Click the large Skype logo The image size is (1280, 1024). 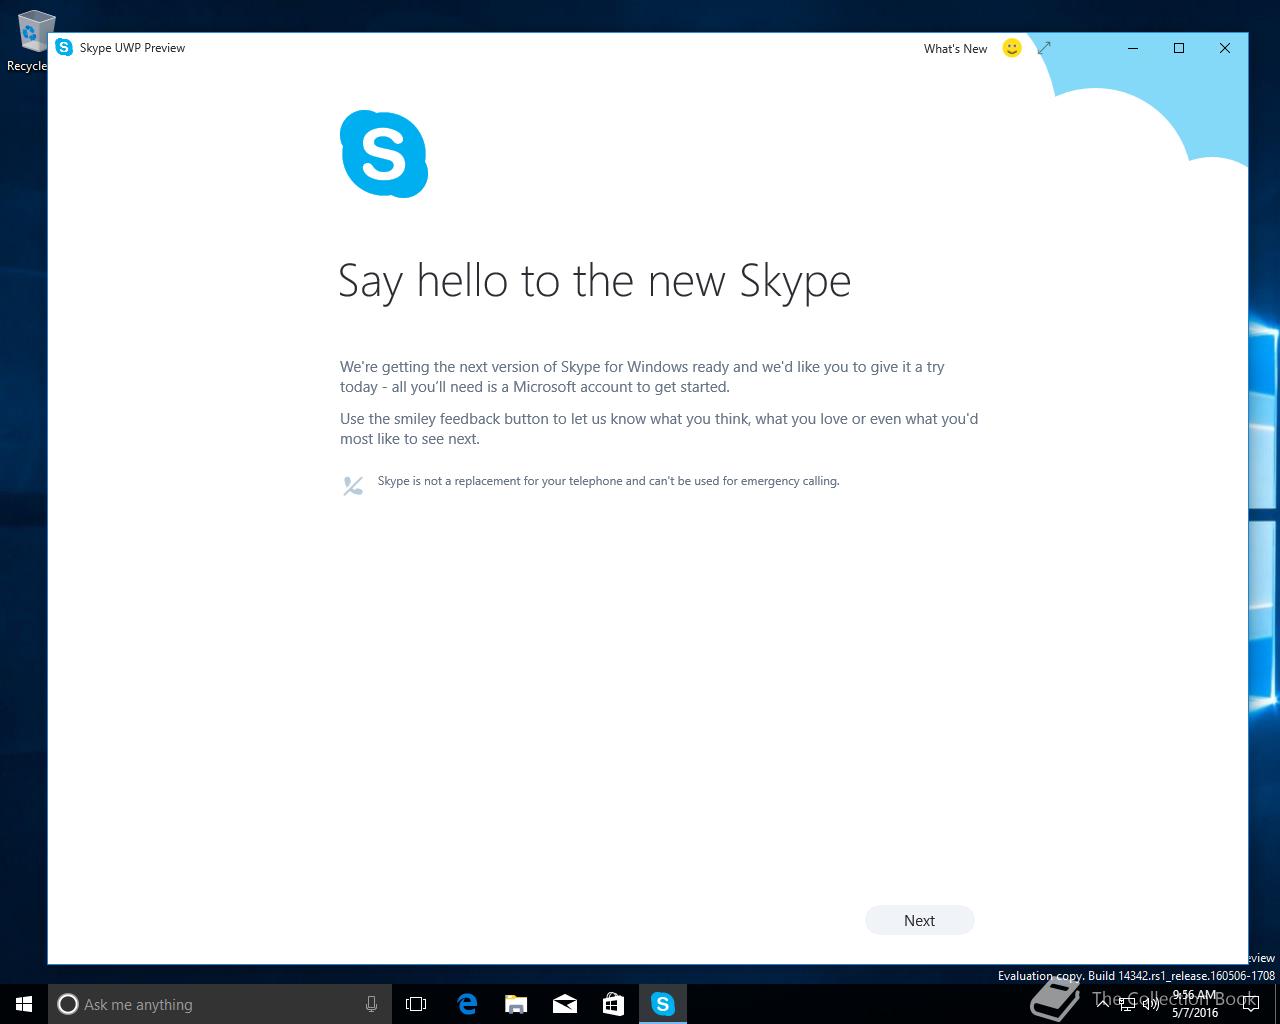pyautogui.click(x=384, y=154)
